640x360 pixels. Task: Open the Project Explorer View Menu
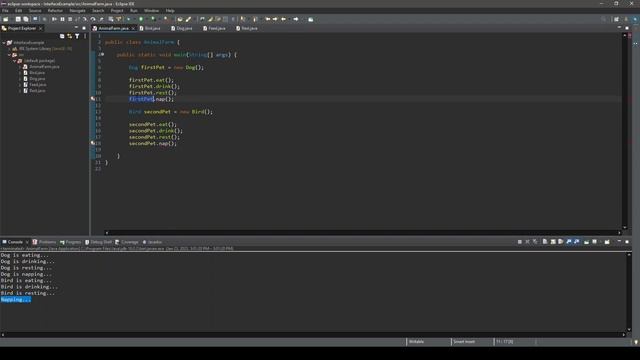pyautogui.click(x=85, y=36)
